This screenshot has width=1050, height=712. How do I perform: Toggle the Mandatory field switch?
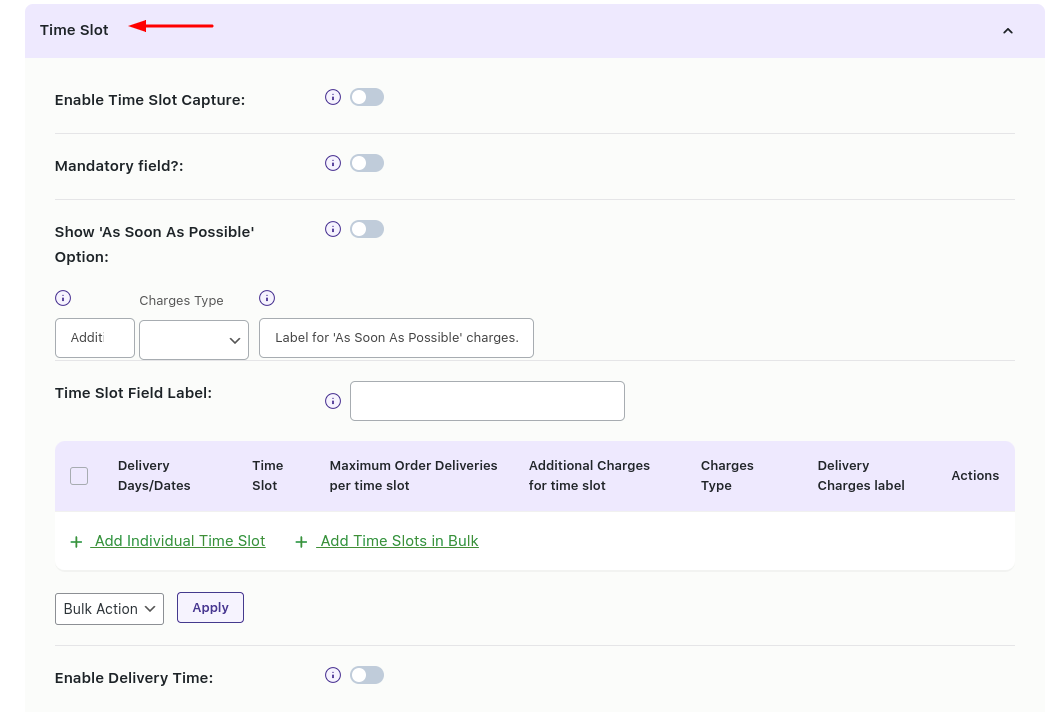tap(367, 163)
